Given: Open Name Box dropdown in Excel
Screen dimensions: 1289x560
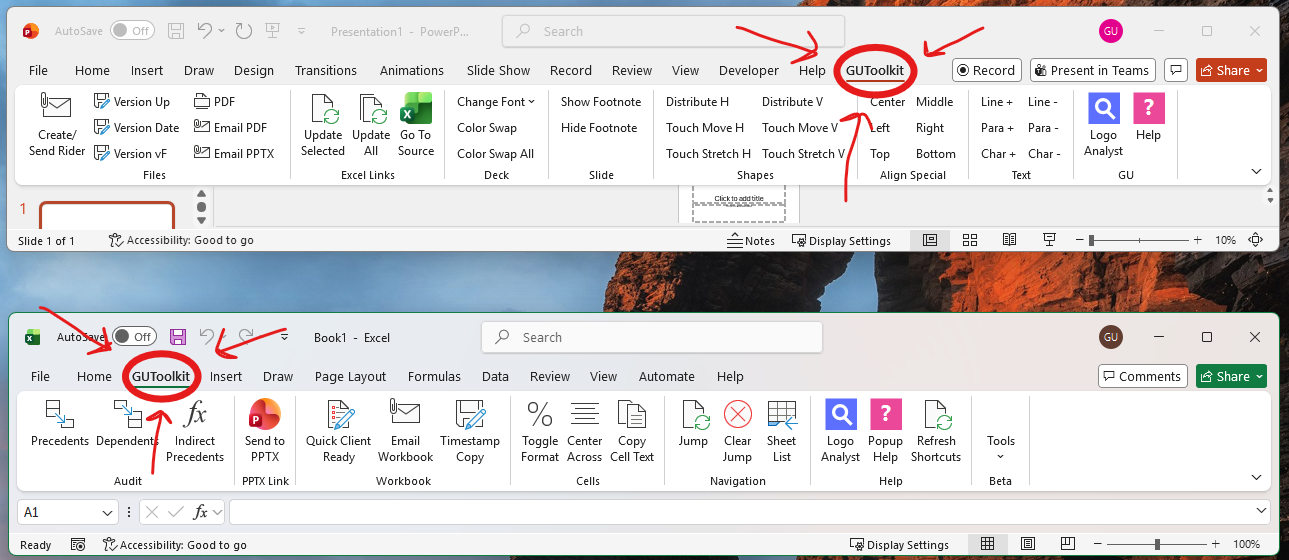Looking at the screenshot, I should tap(109, 512).
